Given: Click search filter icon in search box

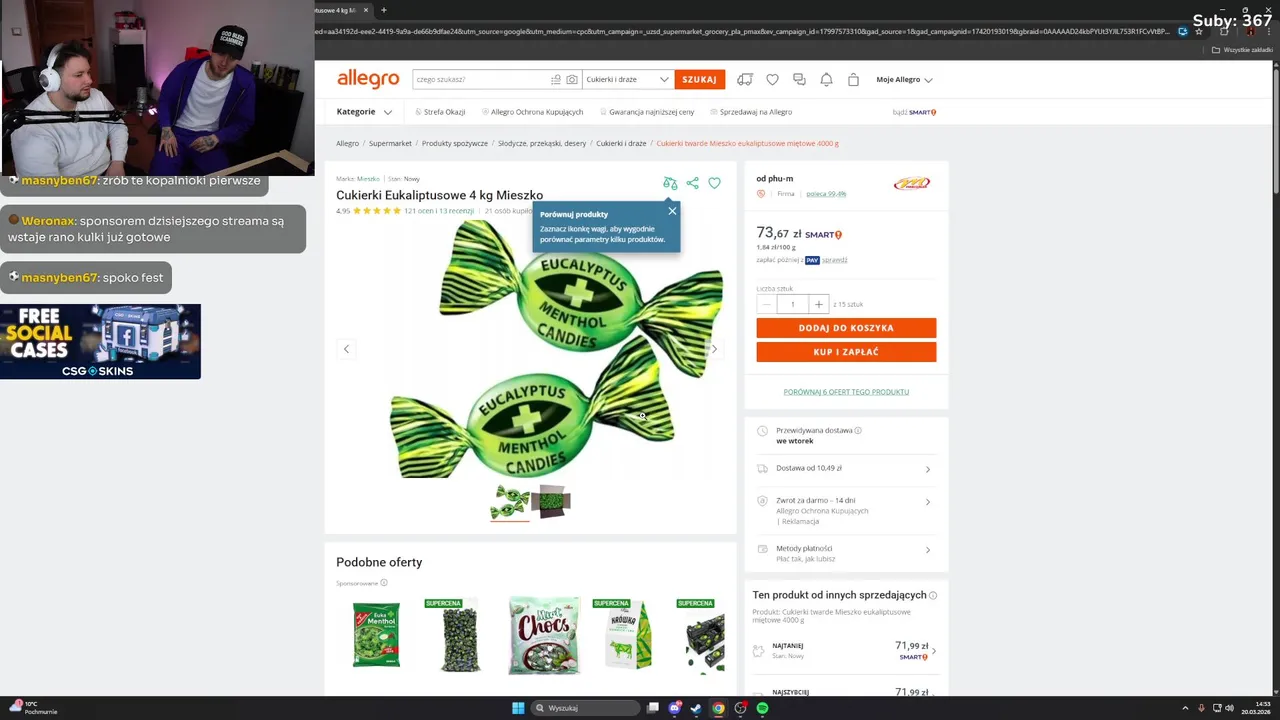Looking at the screenshot, I should [x=556, y=79].
